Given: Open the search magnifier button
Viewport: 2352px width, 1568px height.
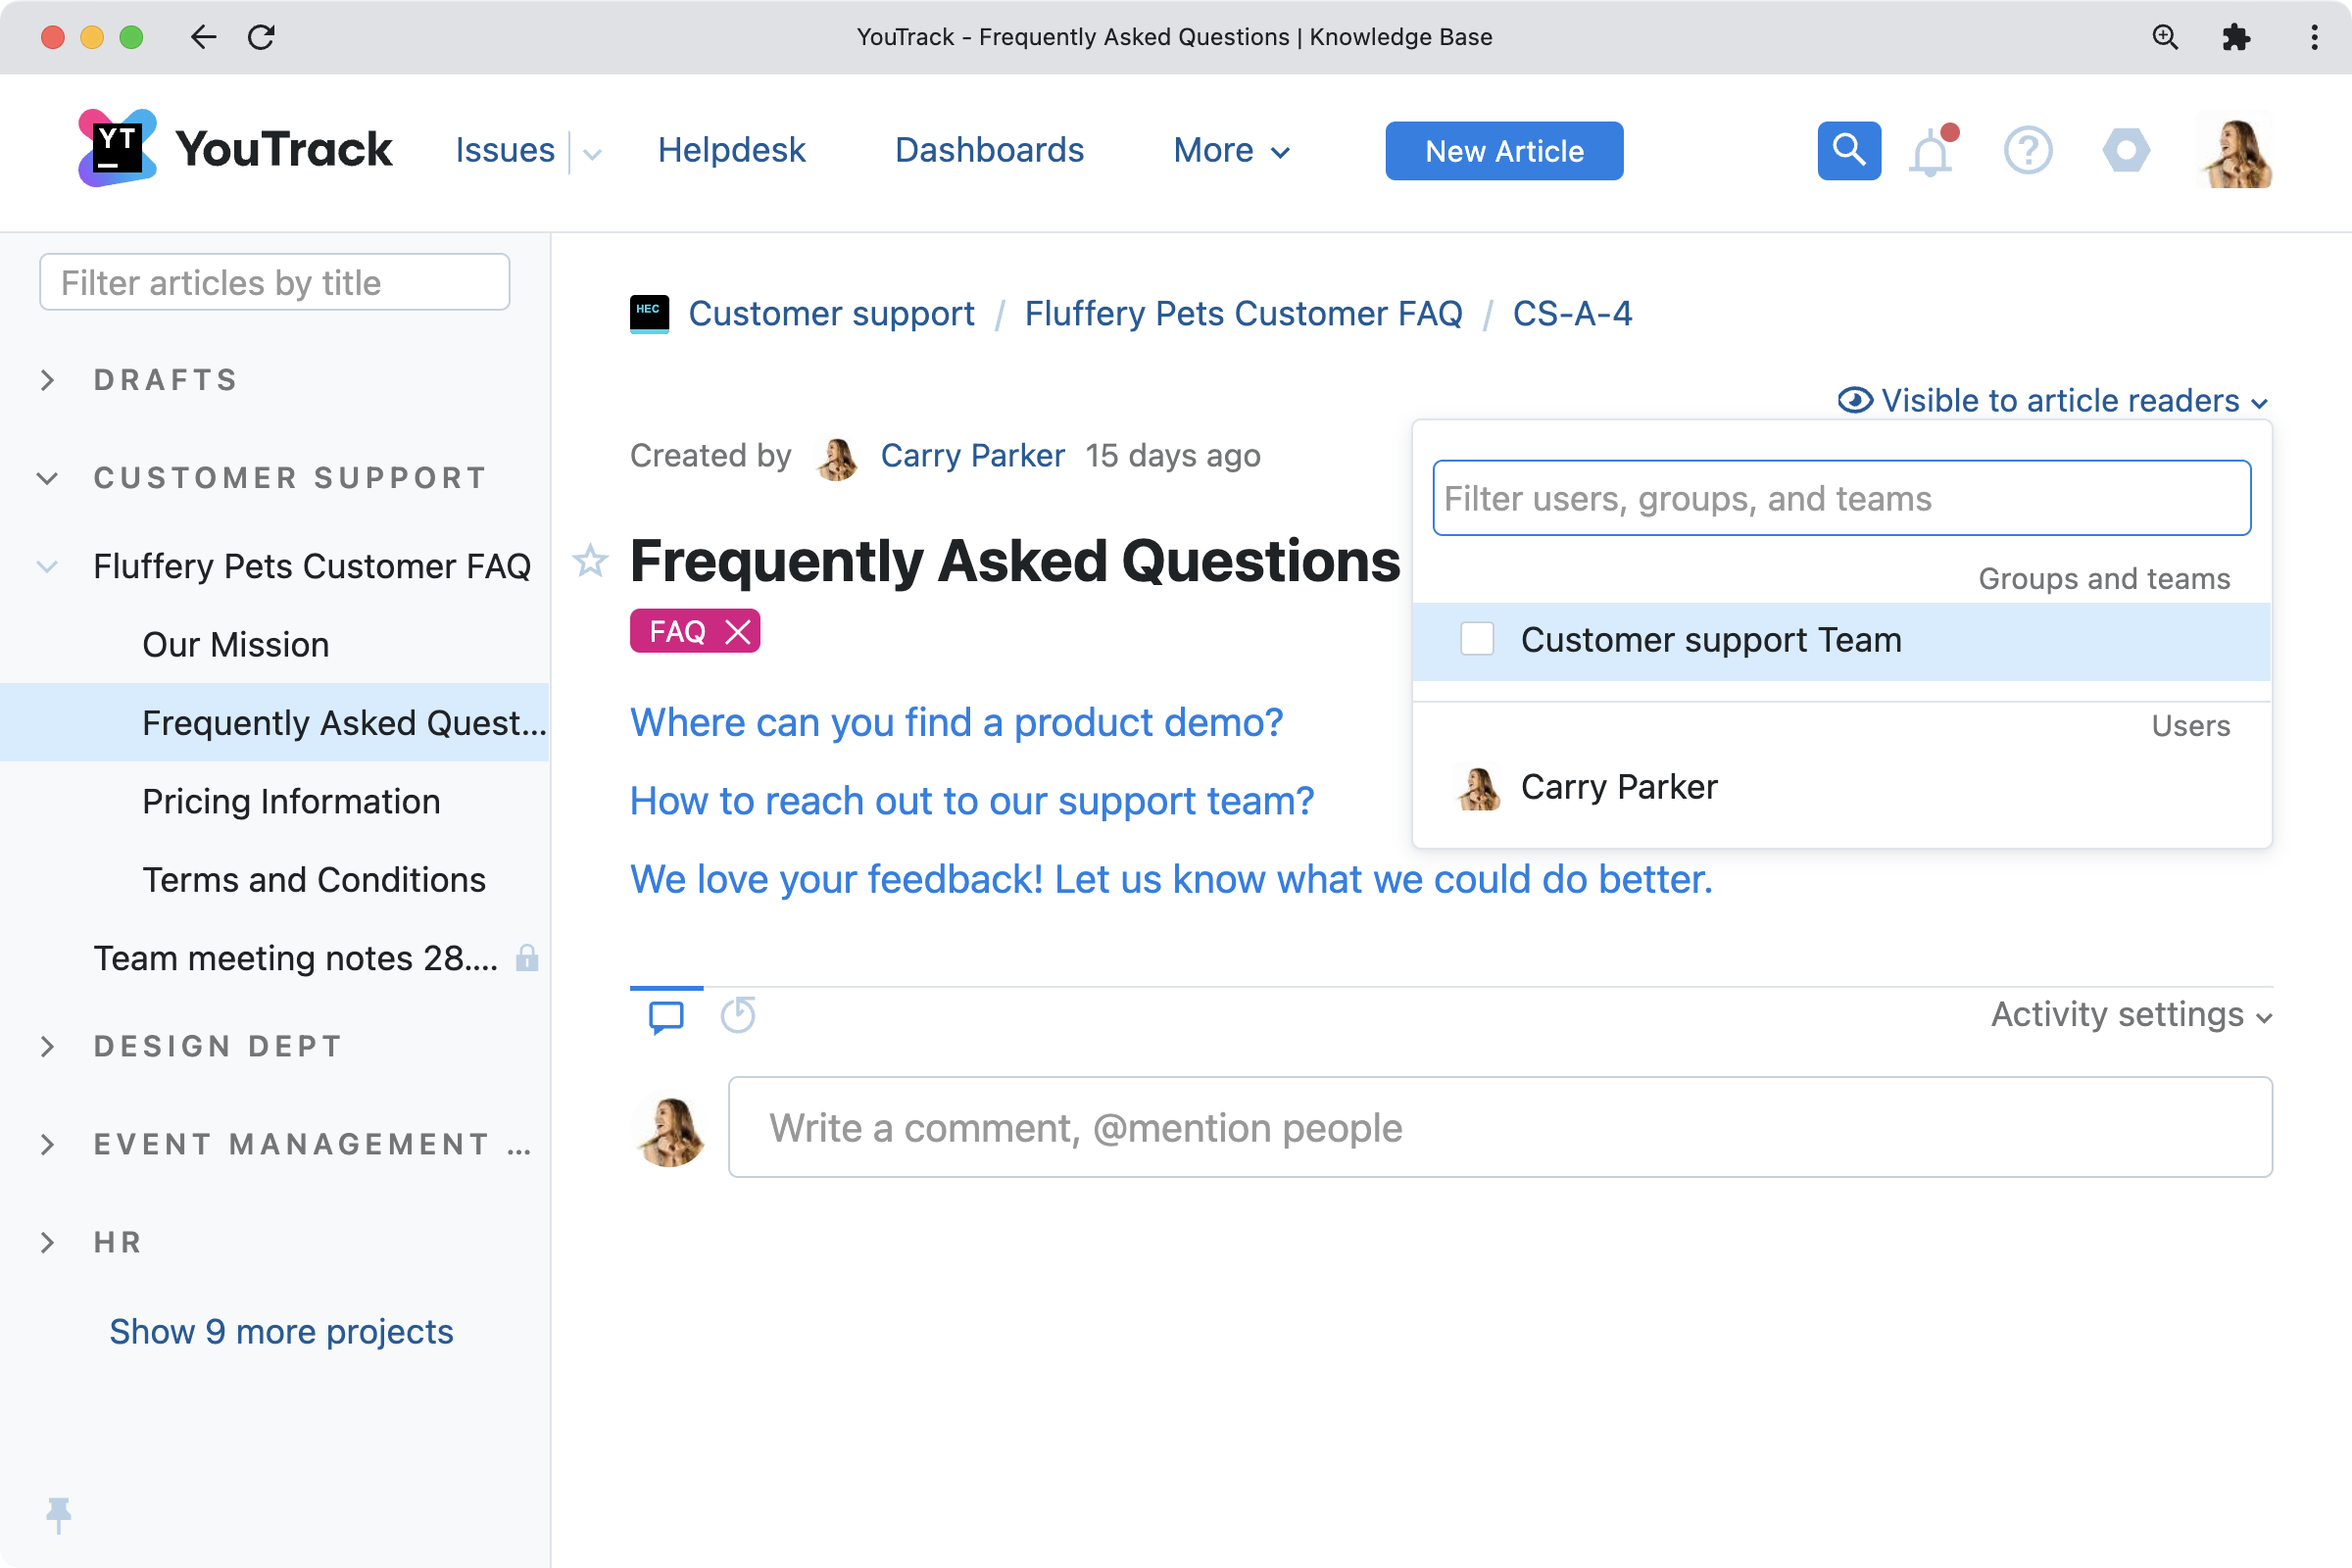Looking at the screenshot, I should 1848,151.
